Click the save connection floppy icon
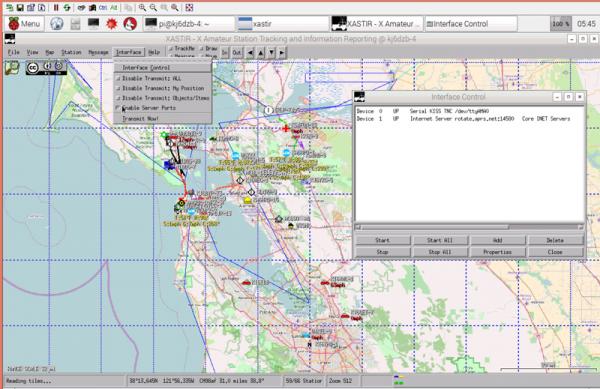 (x=20, y=7)
